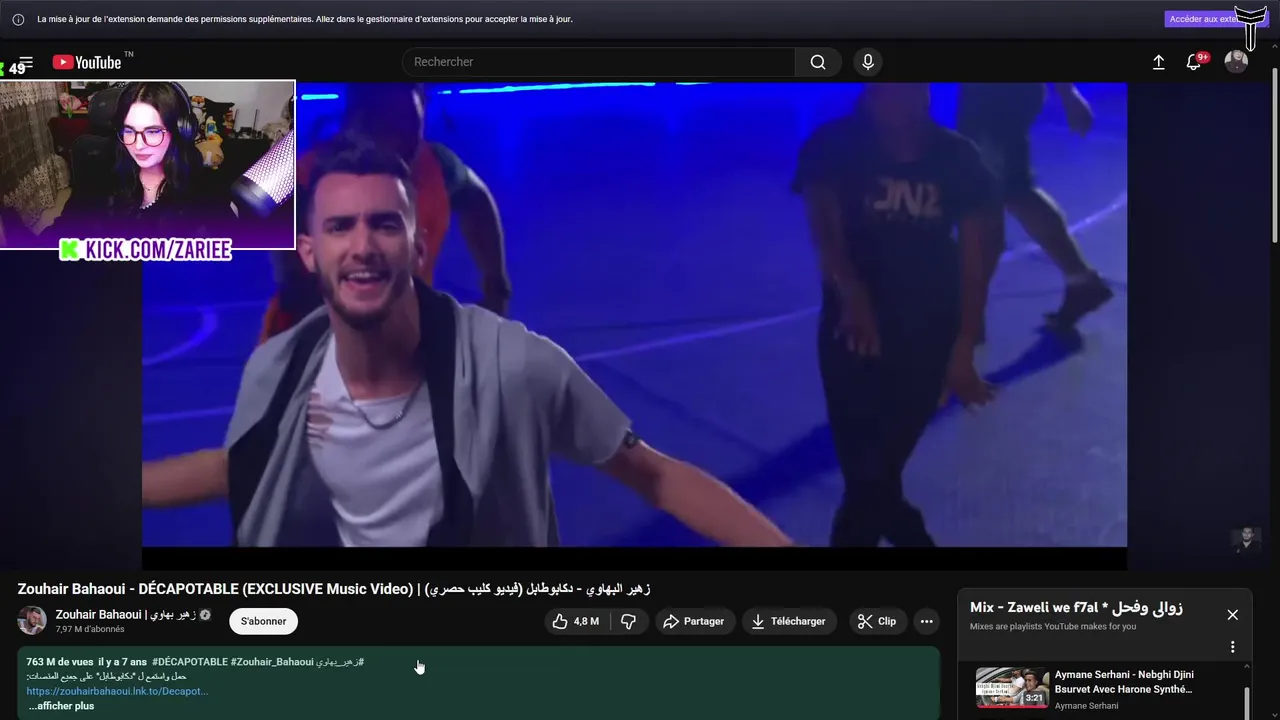This screenshot has width=1280, height=720.
Task: Click the Télécharger download button
Action: [x=789, y=621]
